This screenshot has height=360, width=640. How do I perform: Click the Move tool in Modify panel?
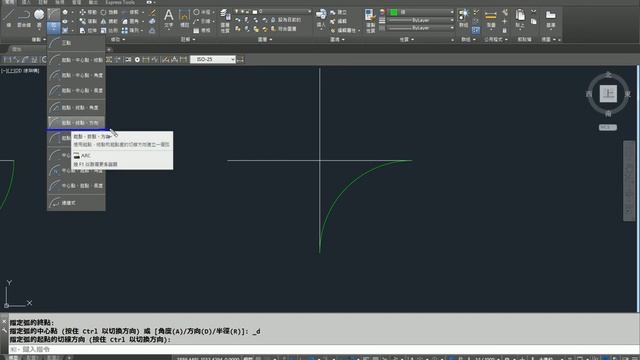coord(88,12)
